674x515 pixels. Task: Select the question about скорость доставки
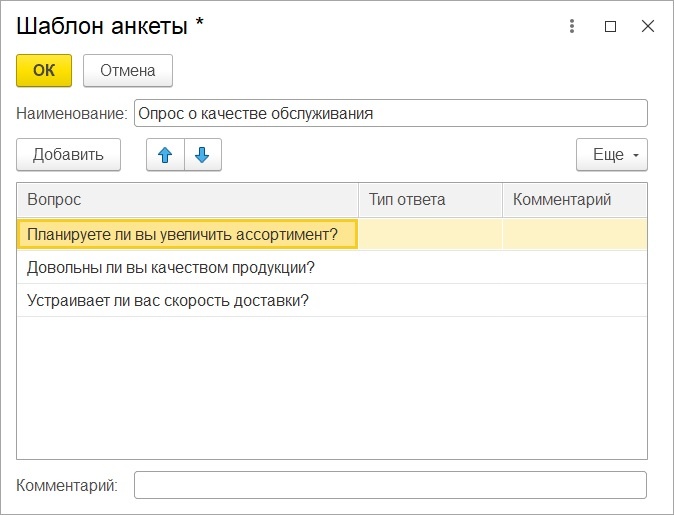(168, 300)
